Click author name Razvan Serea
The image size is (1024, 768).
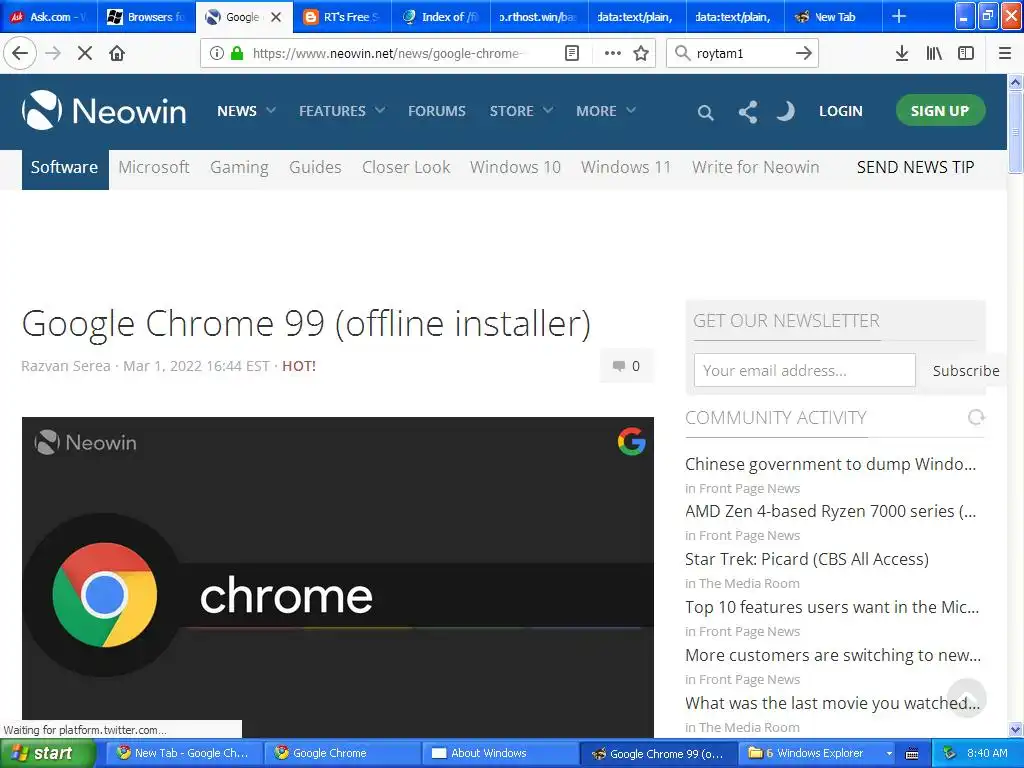point(66,366)
